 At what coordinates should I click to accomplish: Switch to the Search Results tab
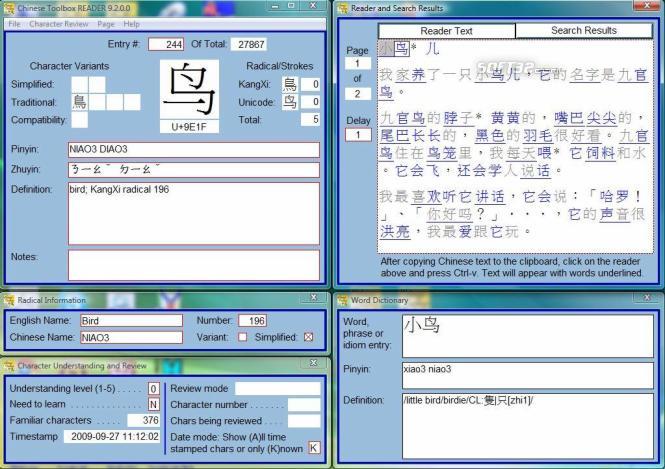tap(584, 31)
